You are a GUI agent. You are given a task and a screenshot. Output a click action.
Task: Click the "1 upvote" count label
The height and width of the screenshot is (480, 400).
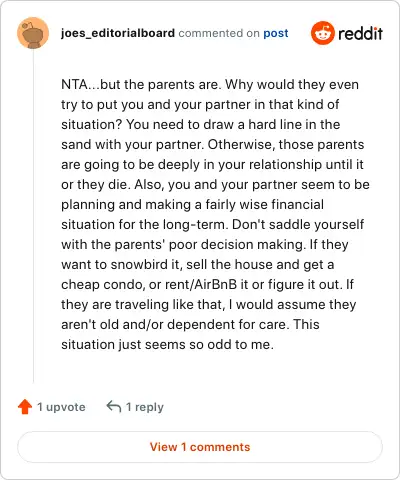(61, 407)
